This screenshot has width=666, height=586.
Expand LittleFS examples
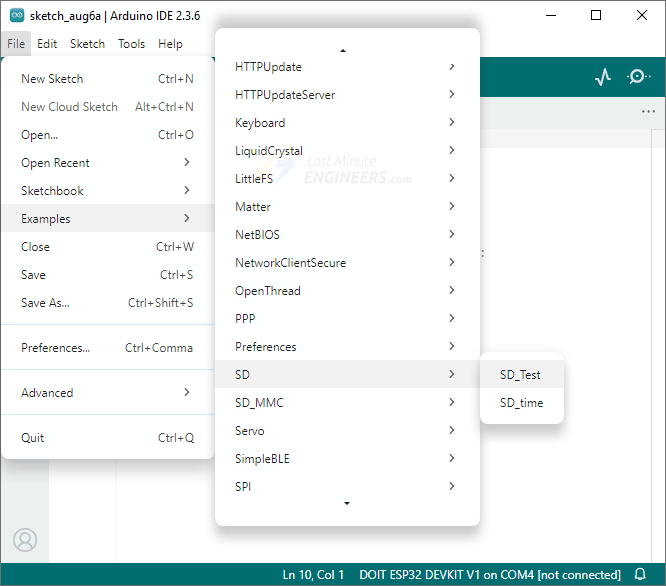point(347,179)
